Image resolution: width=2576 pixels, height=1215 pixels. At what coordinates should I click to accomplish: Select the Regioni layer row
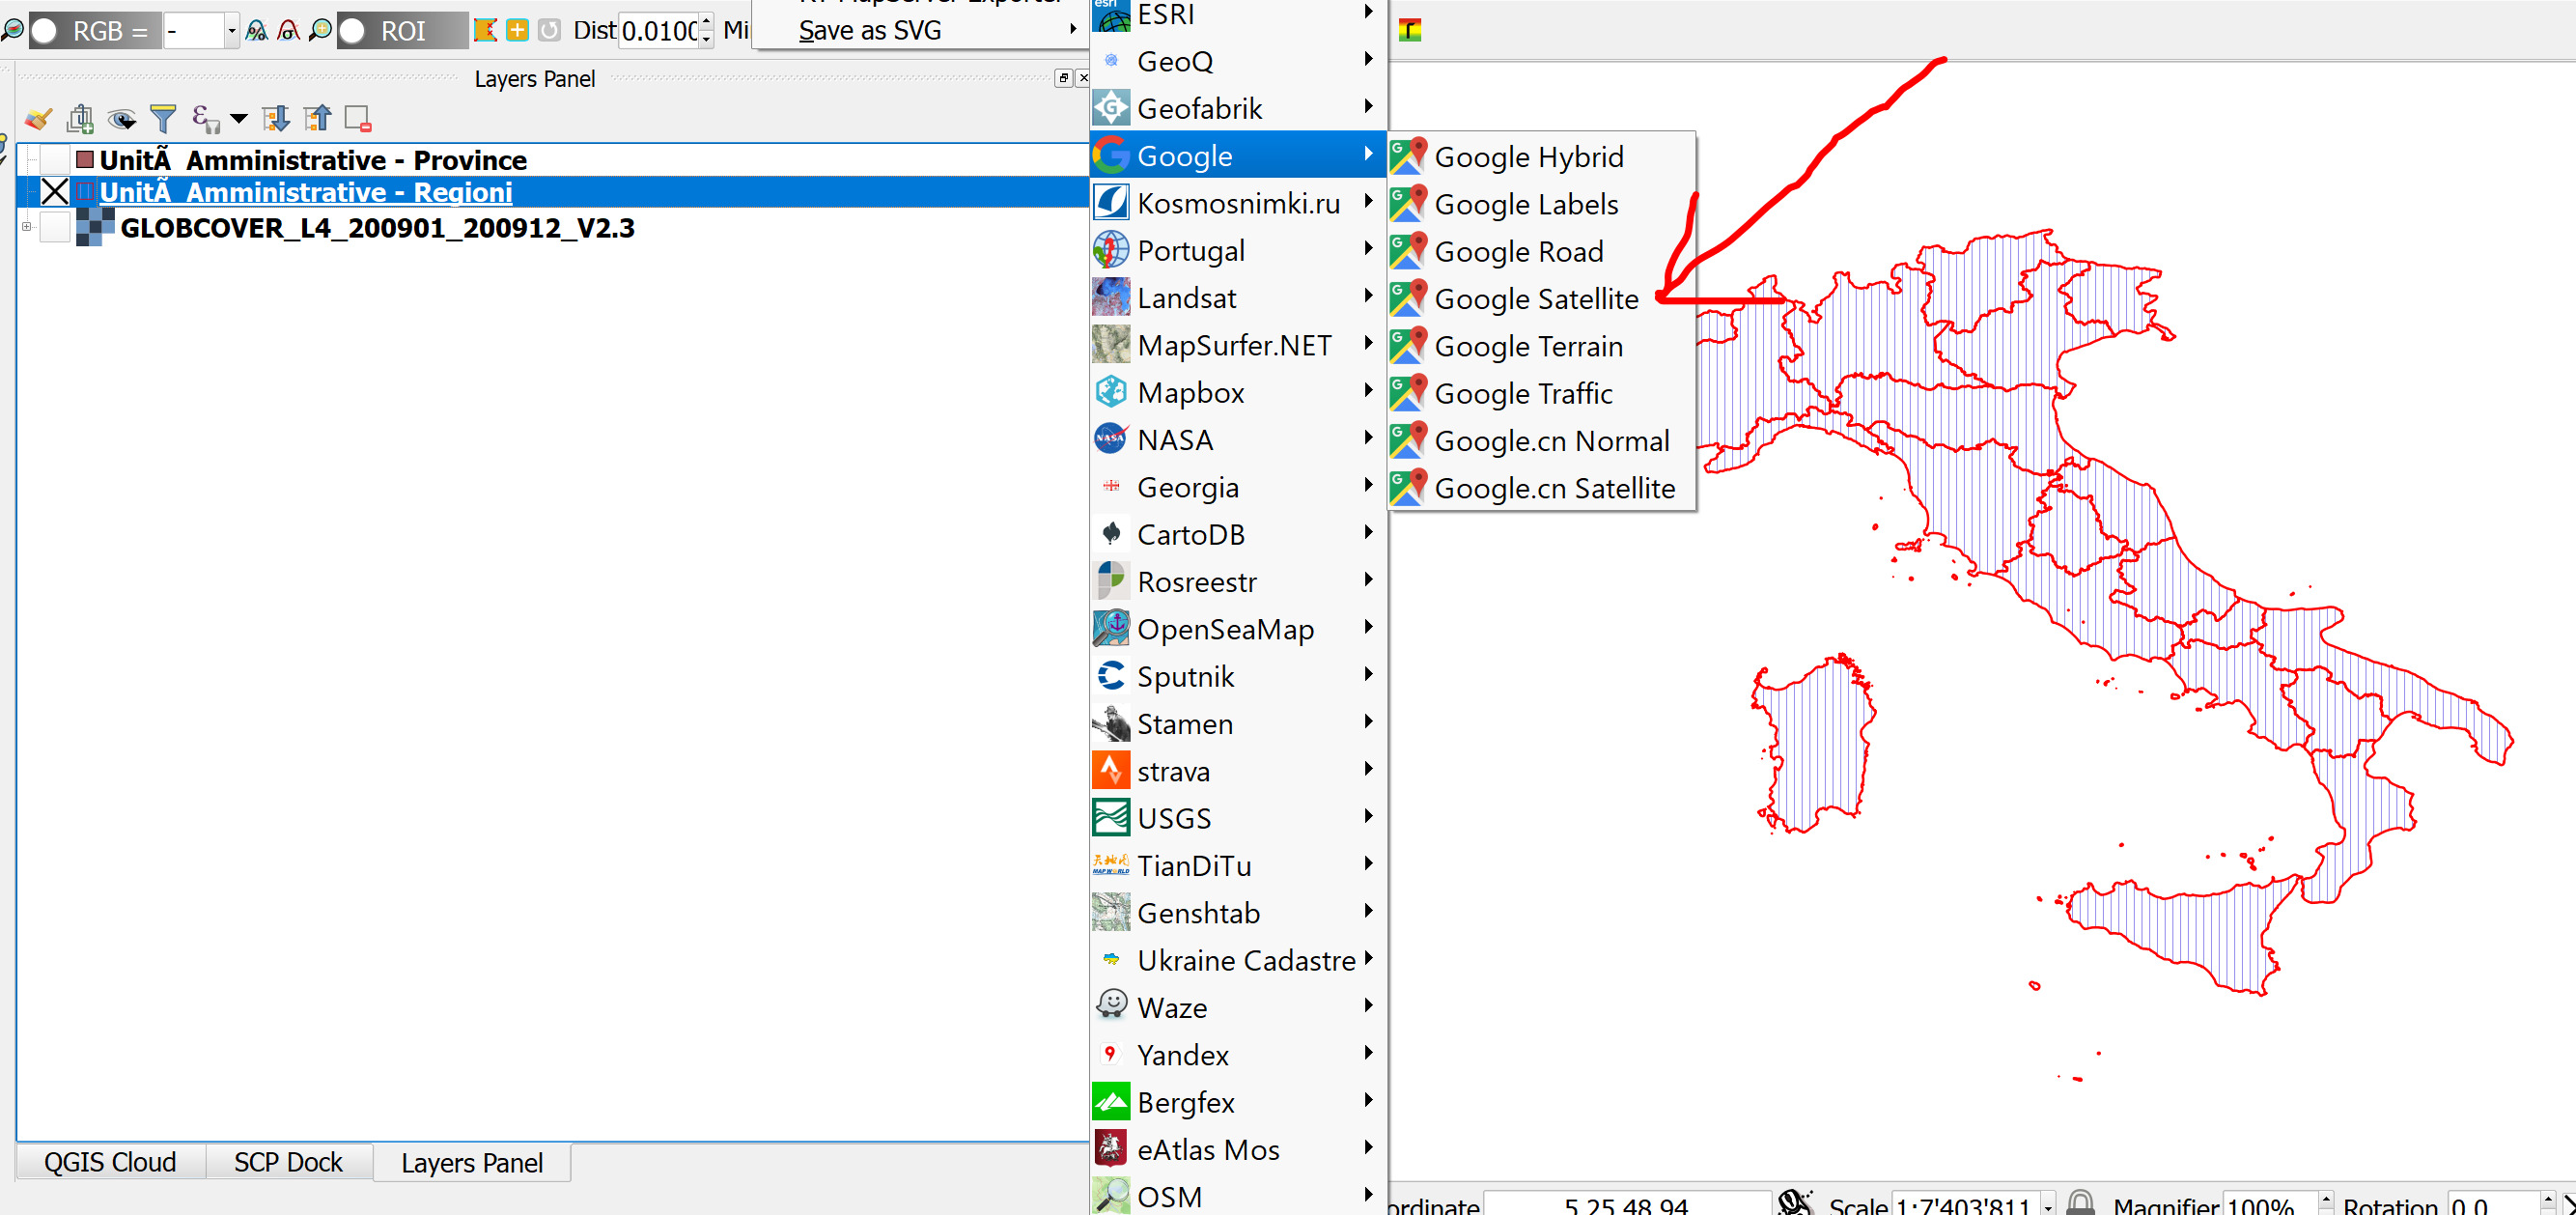click(x=552, y=192)
